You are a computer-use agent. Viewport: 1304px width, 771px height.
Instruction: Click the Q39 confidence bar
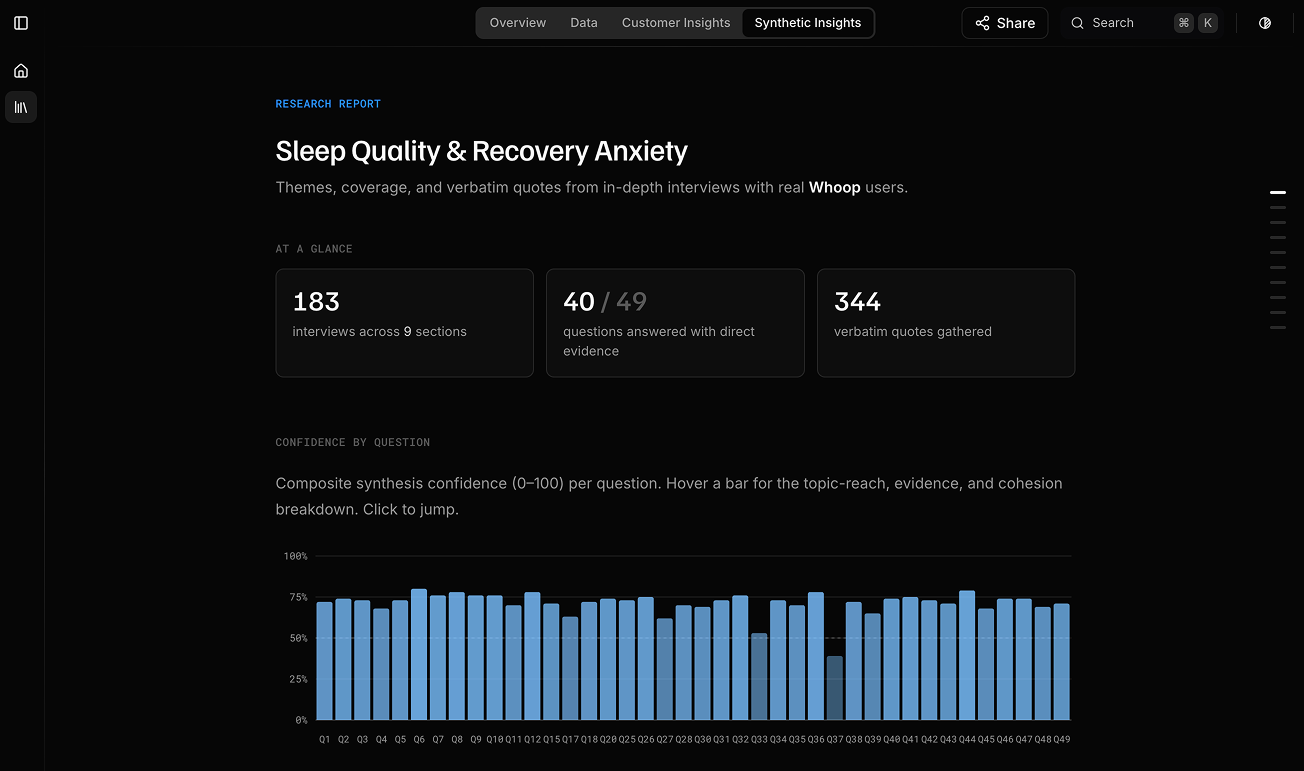click(873, 667)
